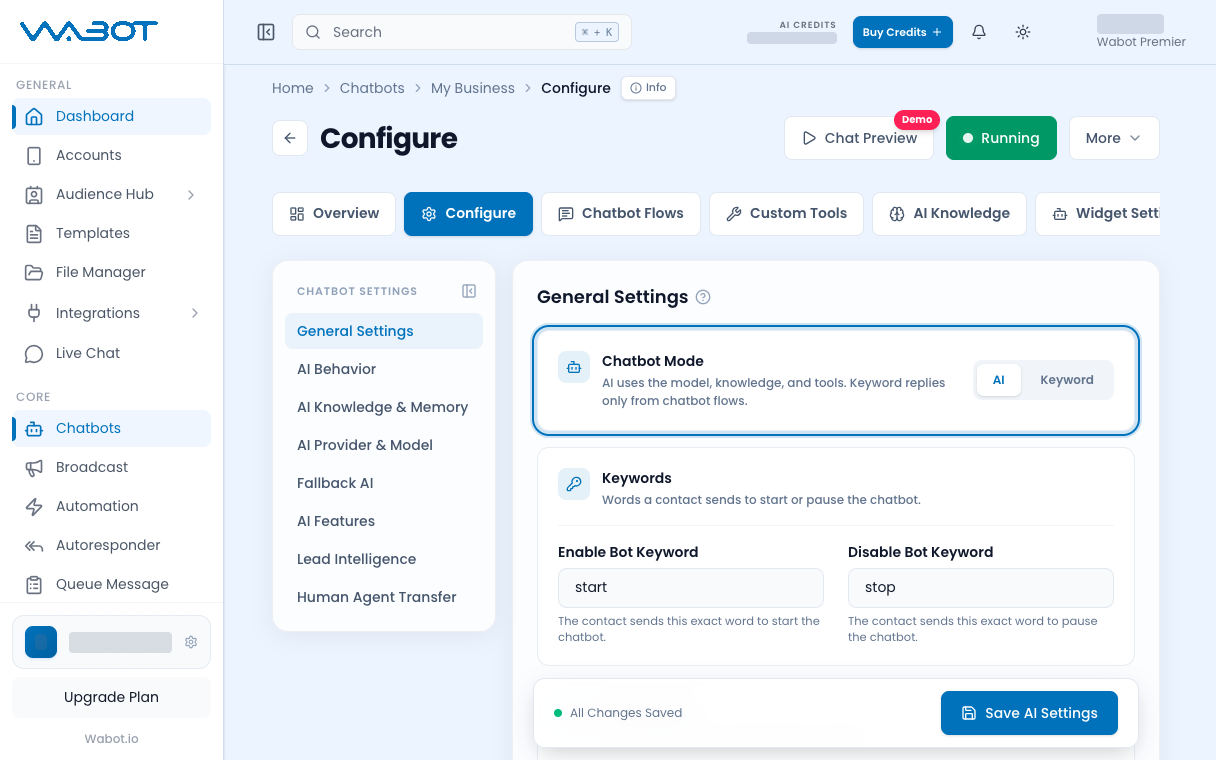Click the Queue Message clipboard icon

tap(34, 584)
